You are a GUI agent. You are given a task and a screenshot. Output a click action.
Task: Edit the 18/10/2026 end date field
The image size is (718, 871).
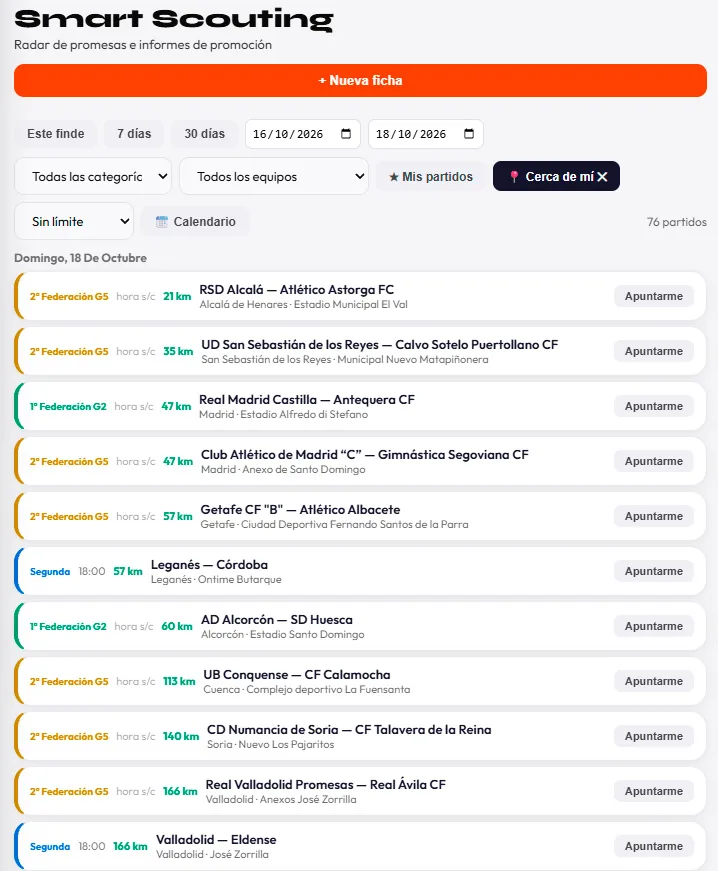coord(426,134)
